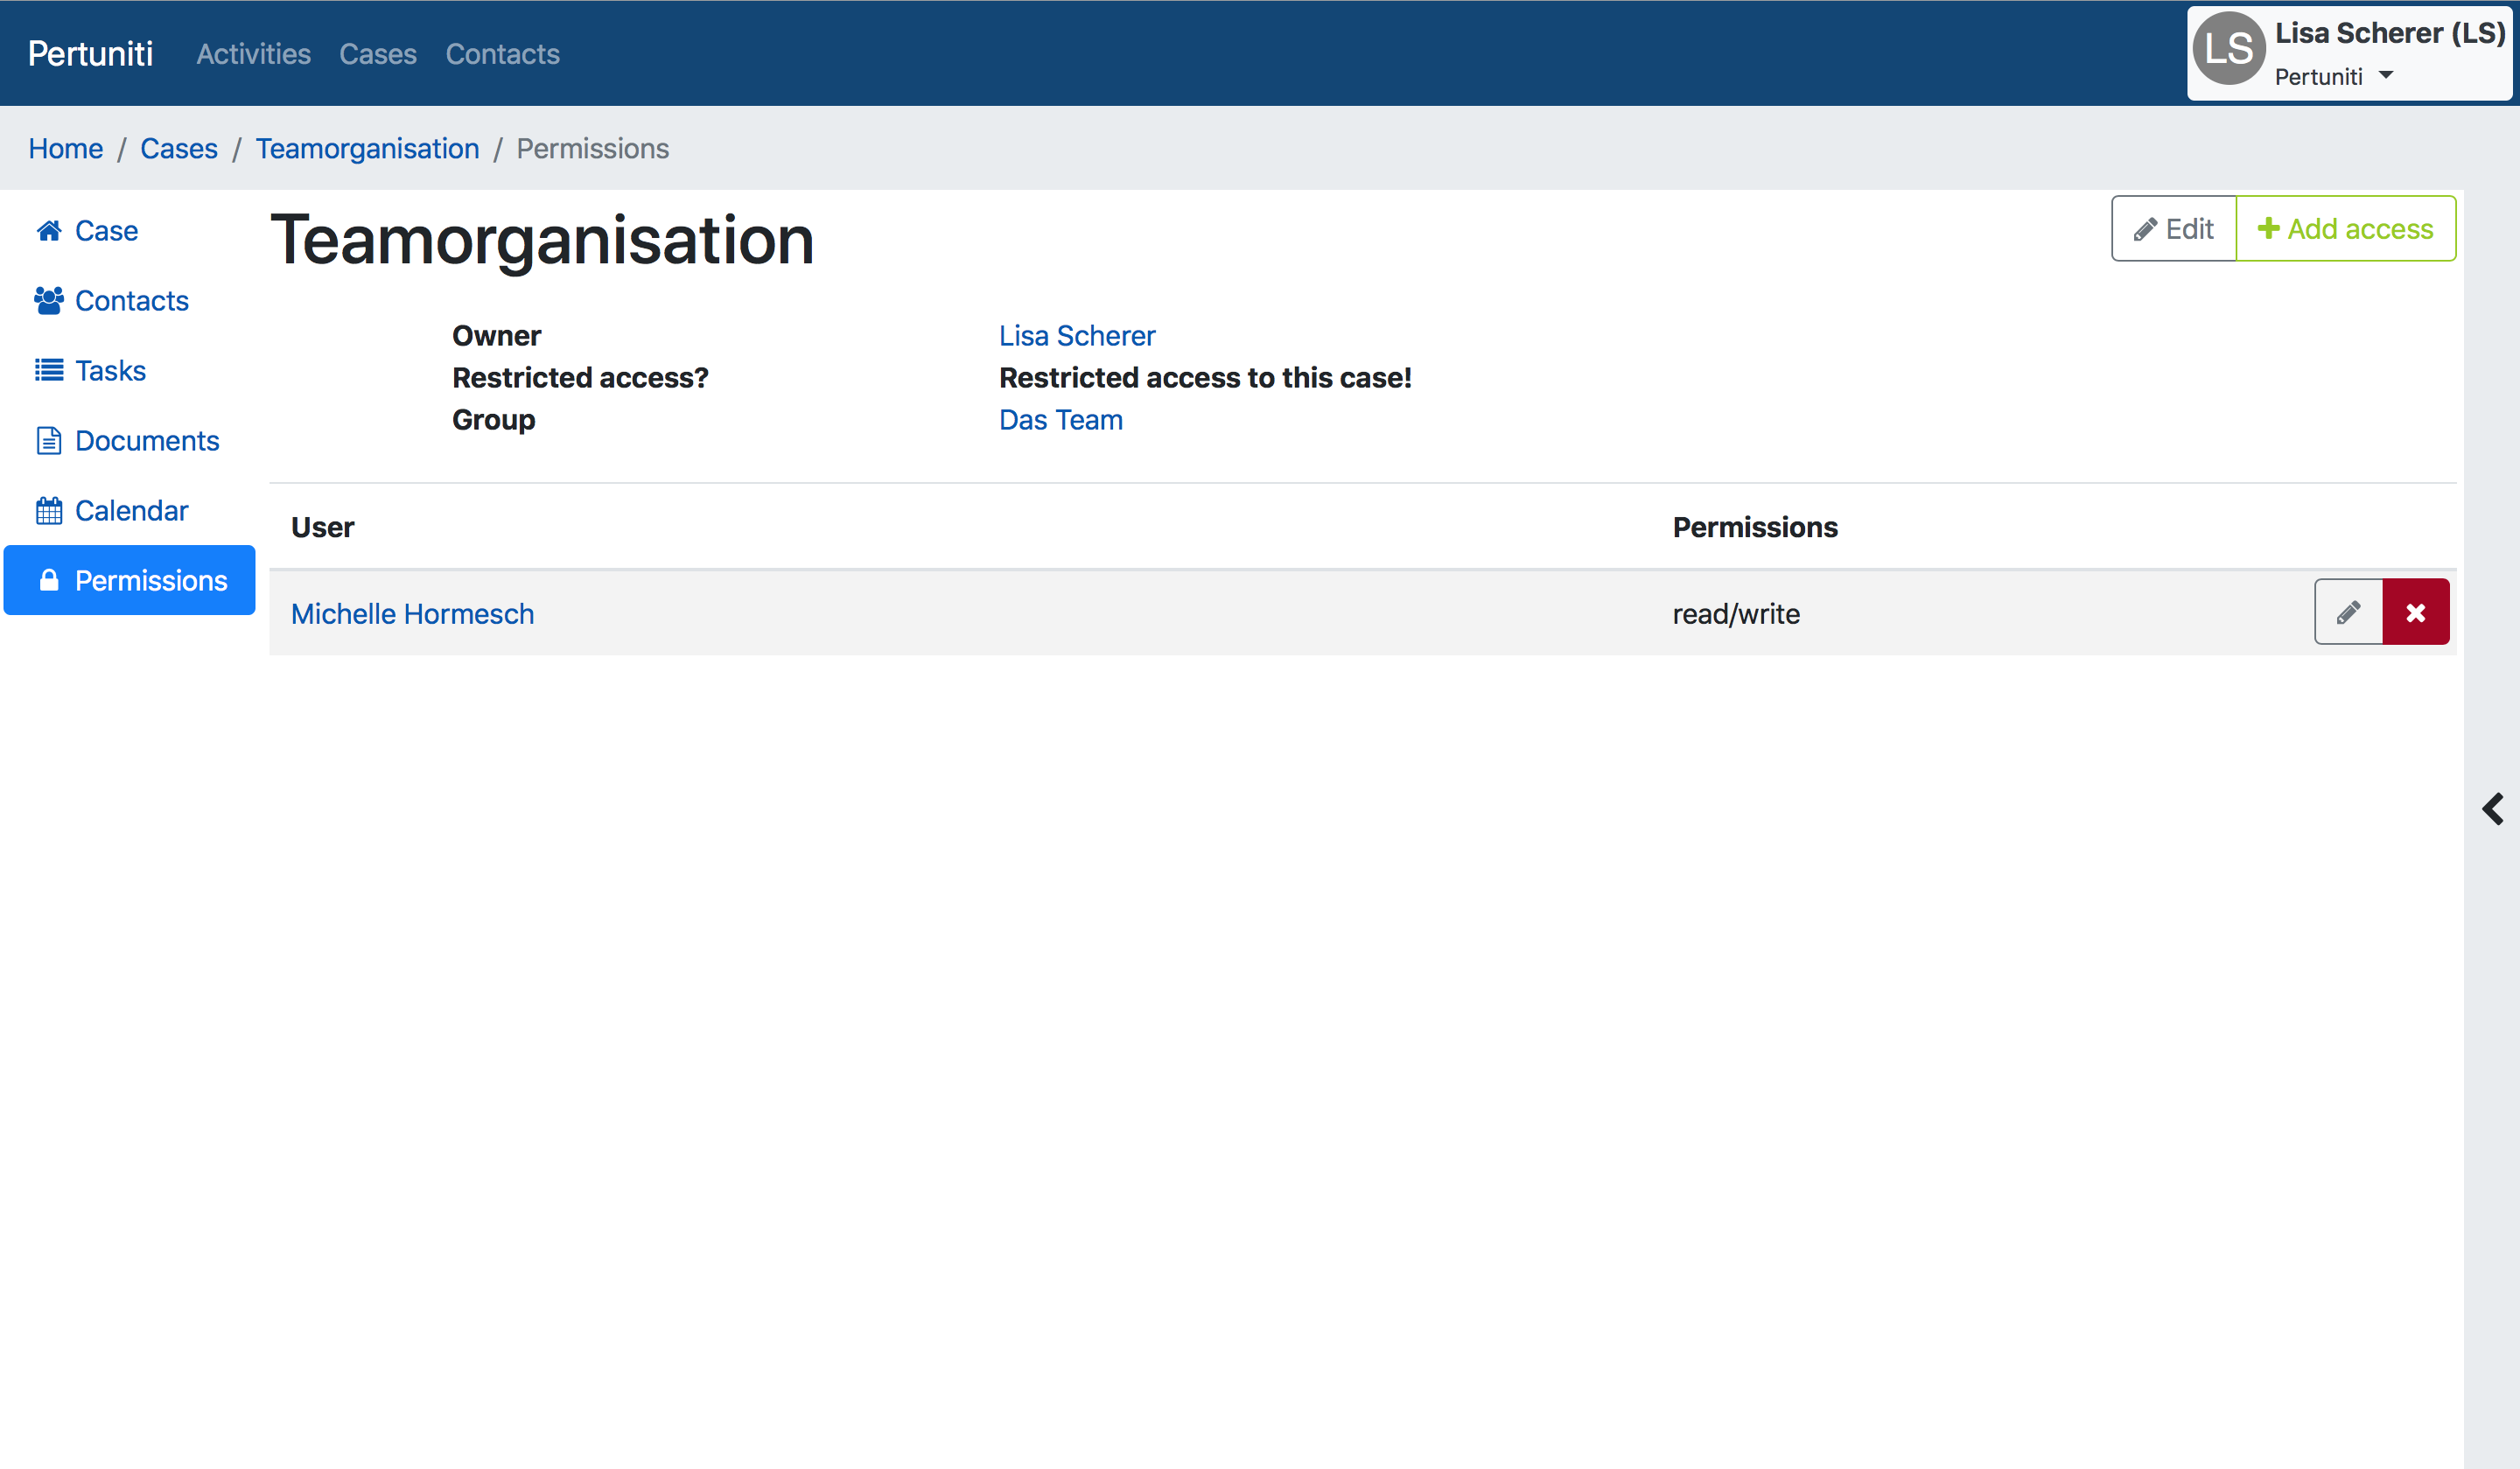This screenshot has width=2520, height=1469.
Task: Open the Lisa Scherer user dropdown
Action: pyautogui.click(x=2349, y=53)
